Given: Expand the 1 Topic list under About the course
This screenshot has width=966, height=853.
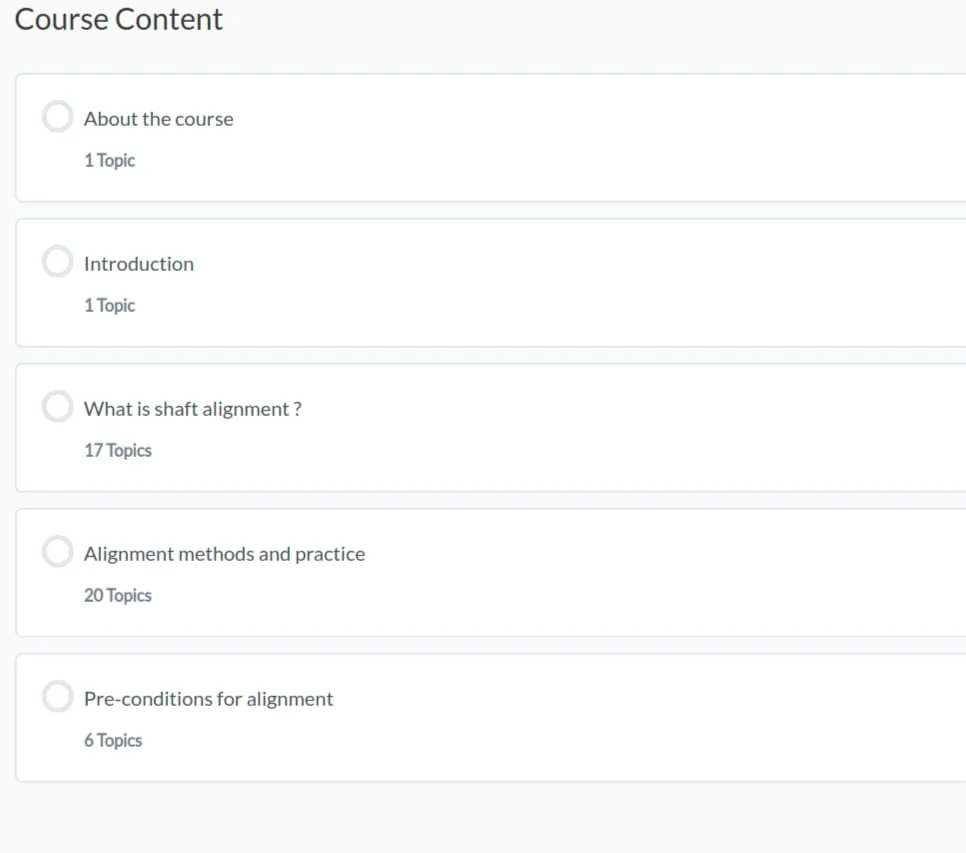Looking at the screenshot, I should pos(110,160).
